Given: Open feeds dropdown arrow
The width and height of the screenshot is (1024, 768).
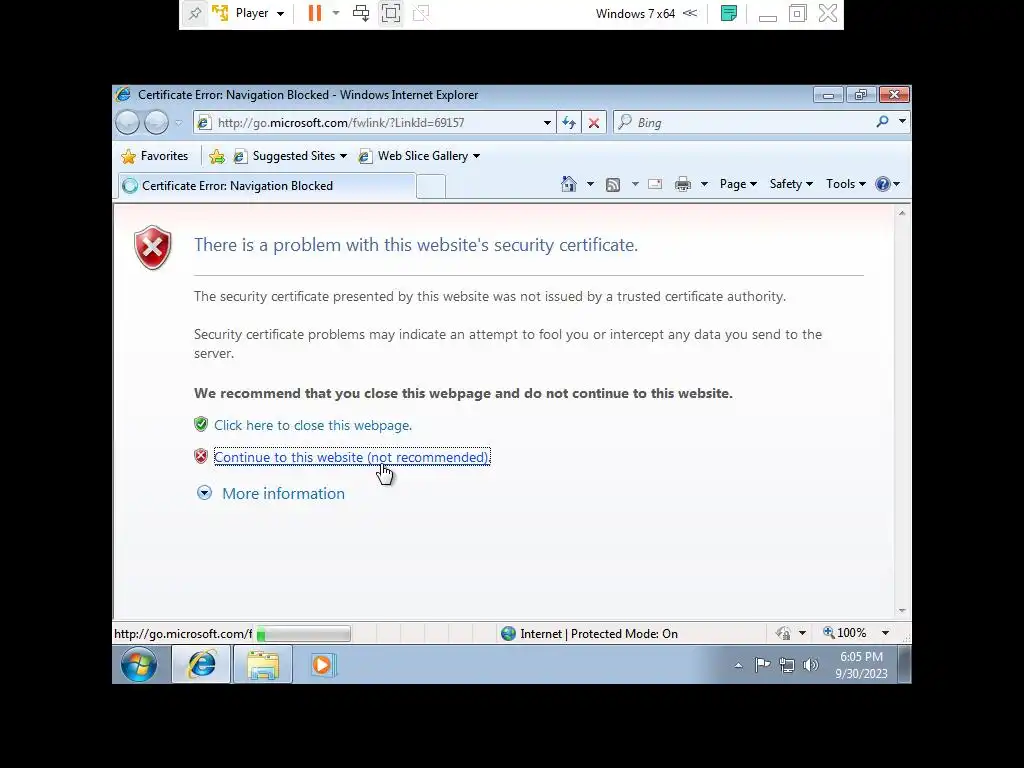Looking at the screenshot, I should tap(635, 184).
